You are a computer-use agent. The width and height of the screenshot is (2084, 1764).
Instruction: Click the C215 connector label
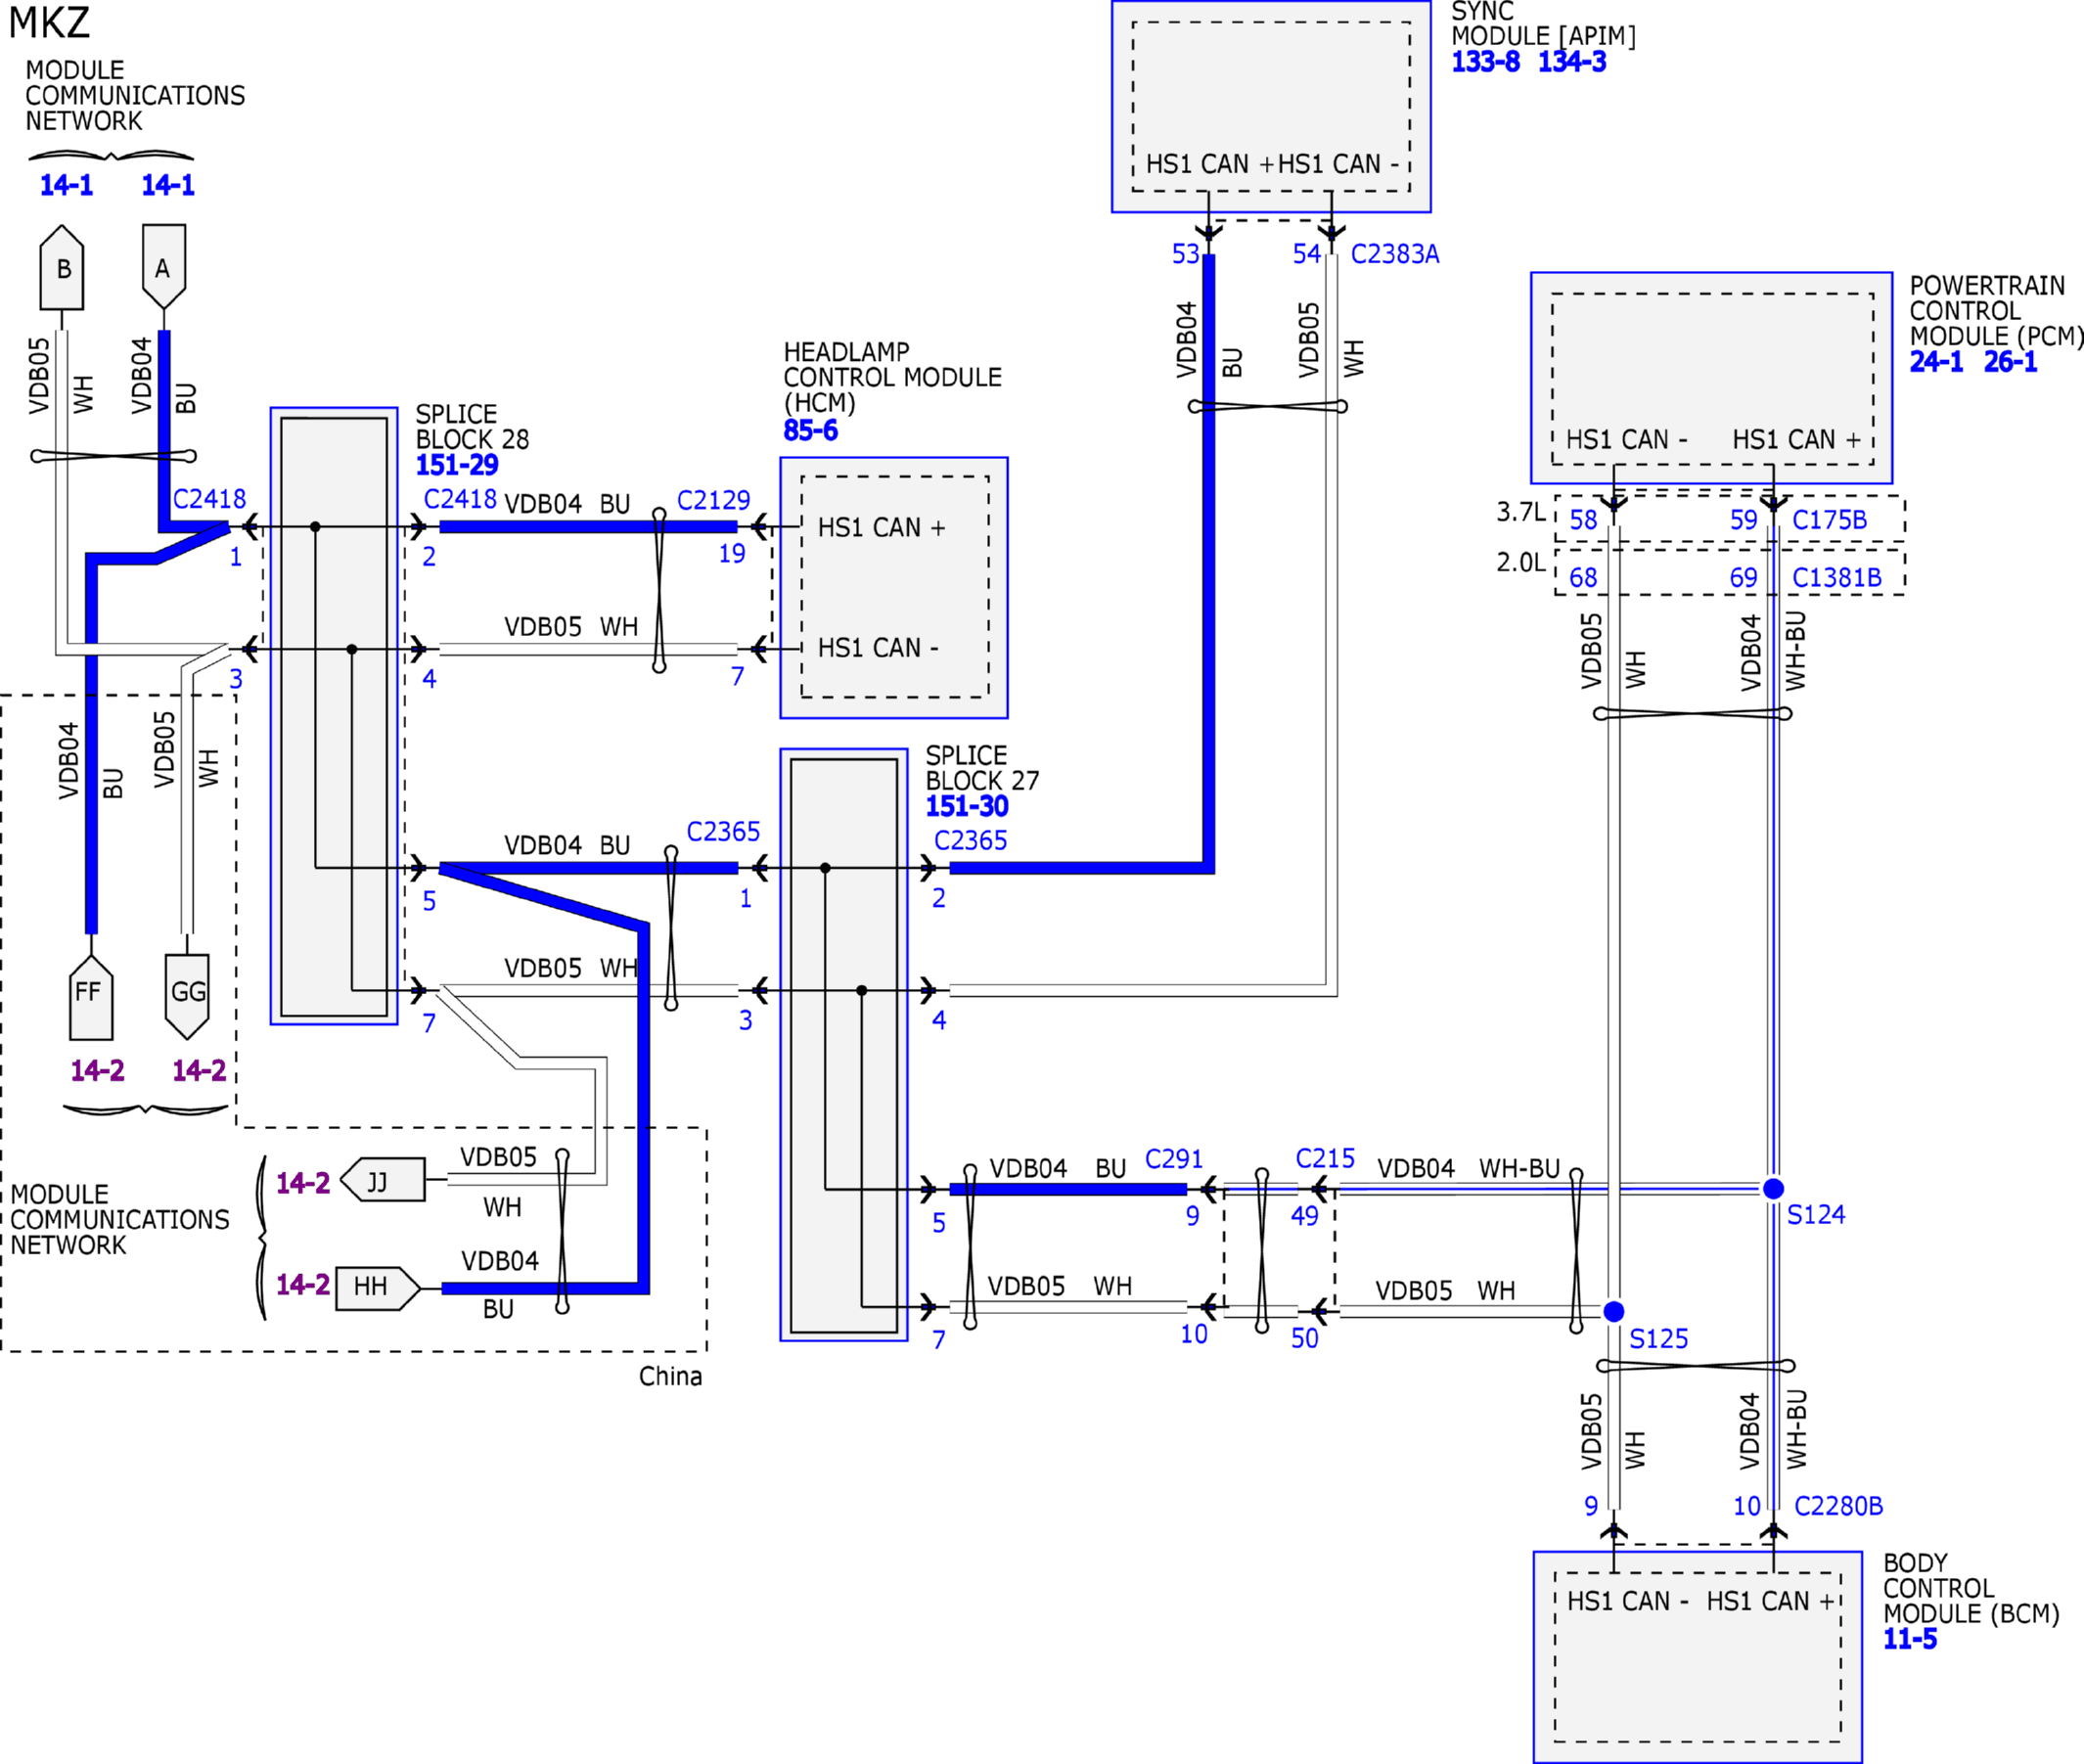tap(1325, 1159)
